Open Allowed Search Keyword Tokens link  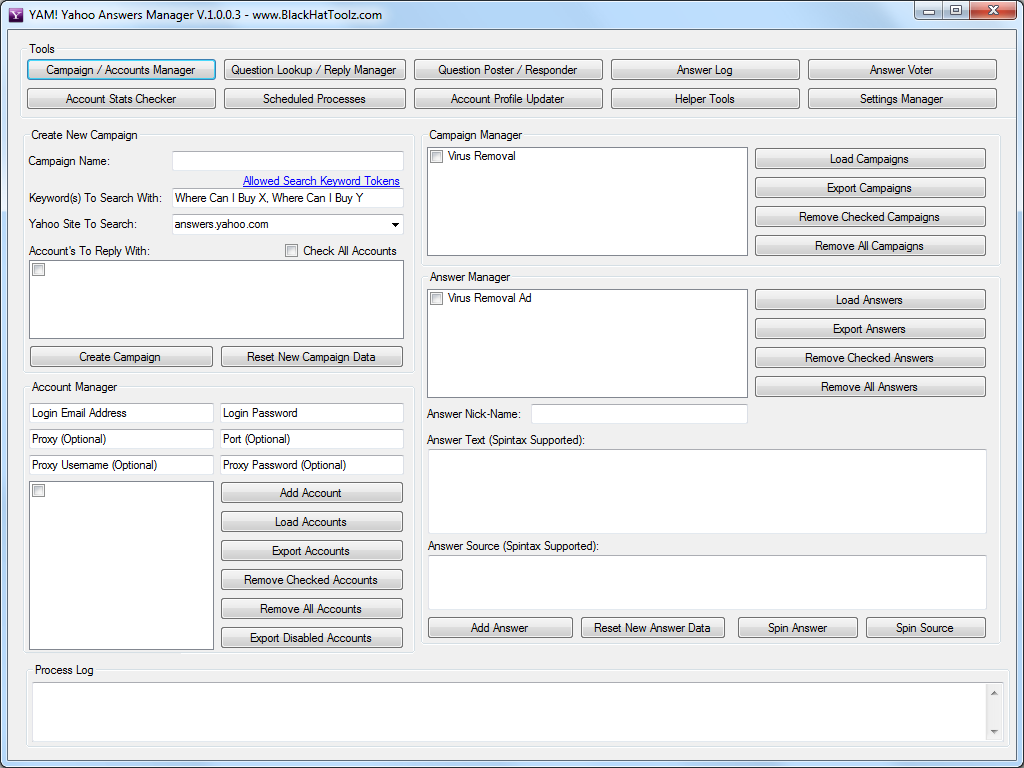tap(321, 181)
